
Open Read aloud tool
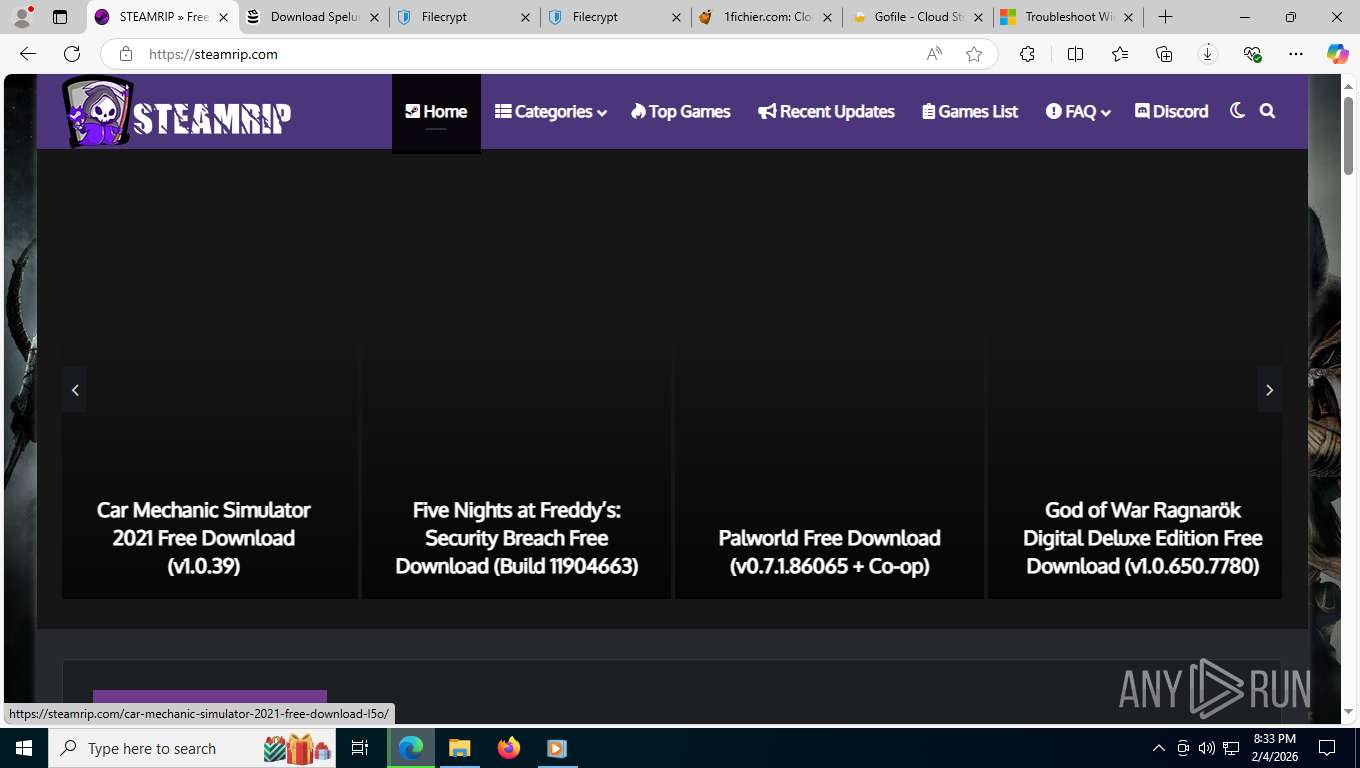(x=934, y=54)
